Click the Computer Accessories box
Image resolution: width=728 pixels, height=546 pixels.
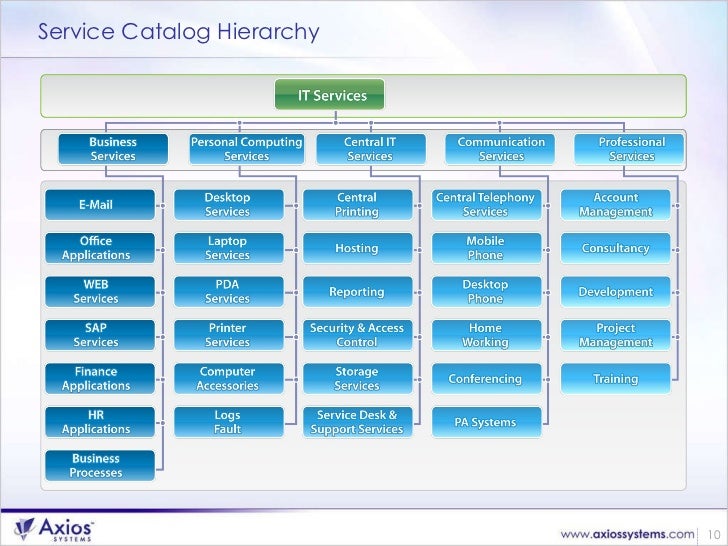point(229,379)
